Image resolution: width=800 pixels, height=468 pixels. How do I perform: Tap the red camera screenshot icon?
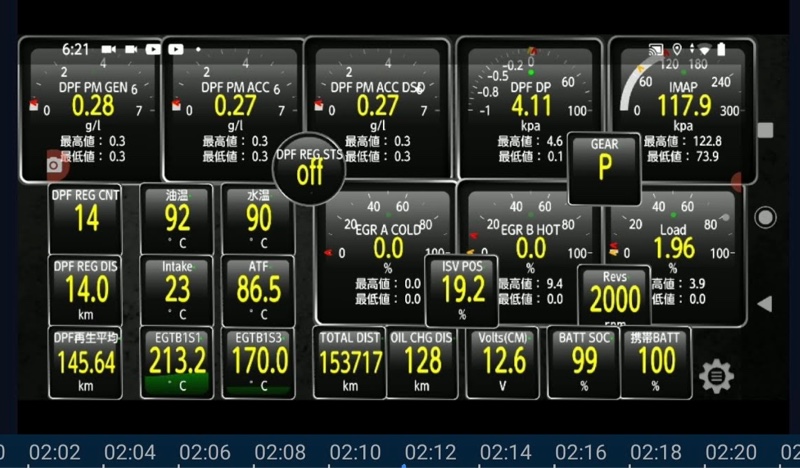[x=56, y=165]
